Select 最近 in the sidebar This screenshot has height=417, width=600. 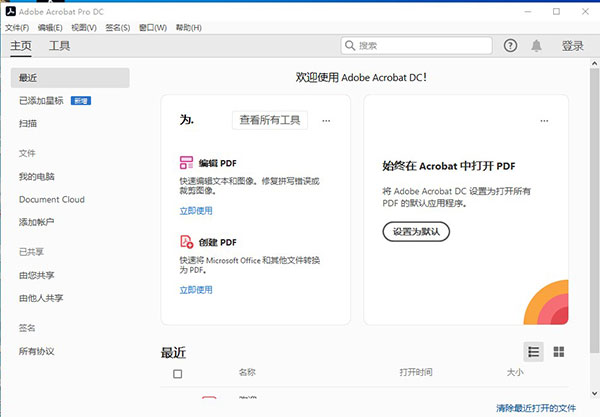pos(70,78)
